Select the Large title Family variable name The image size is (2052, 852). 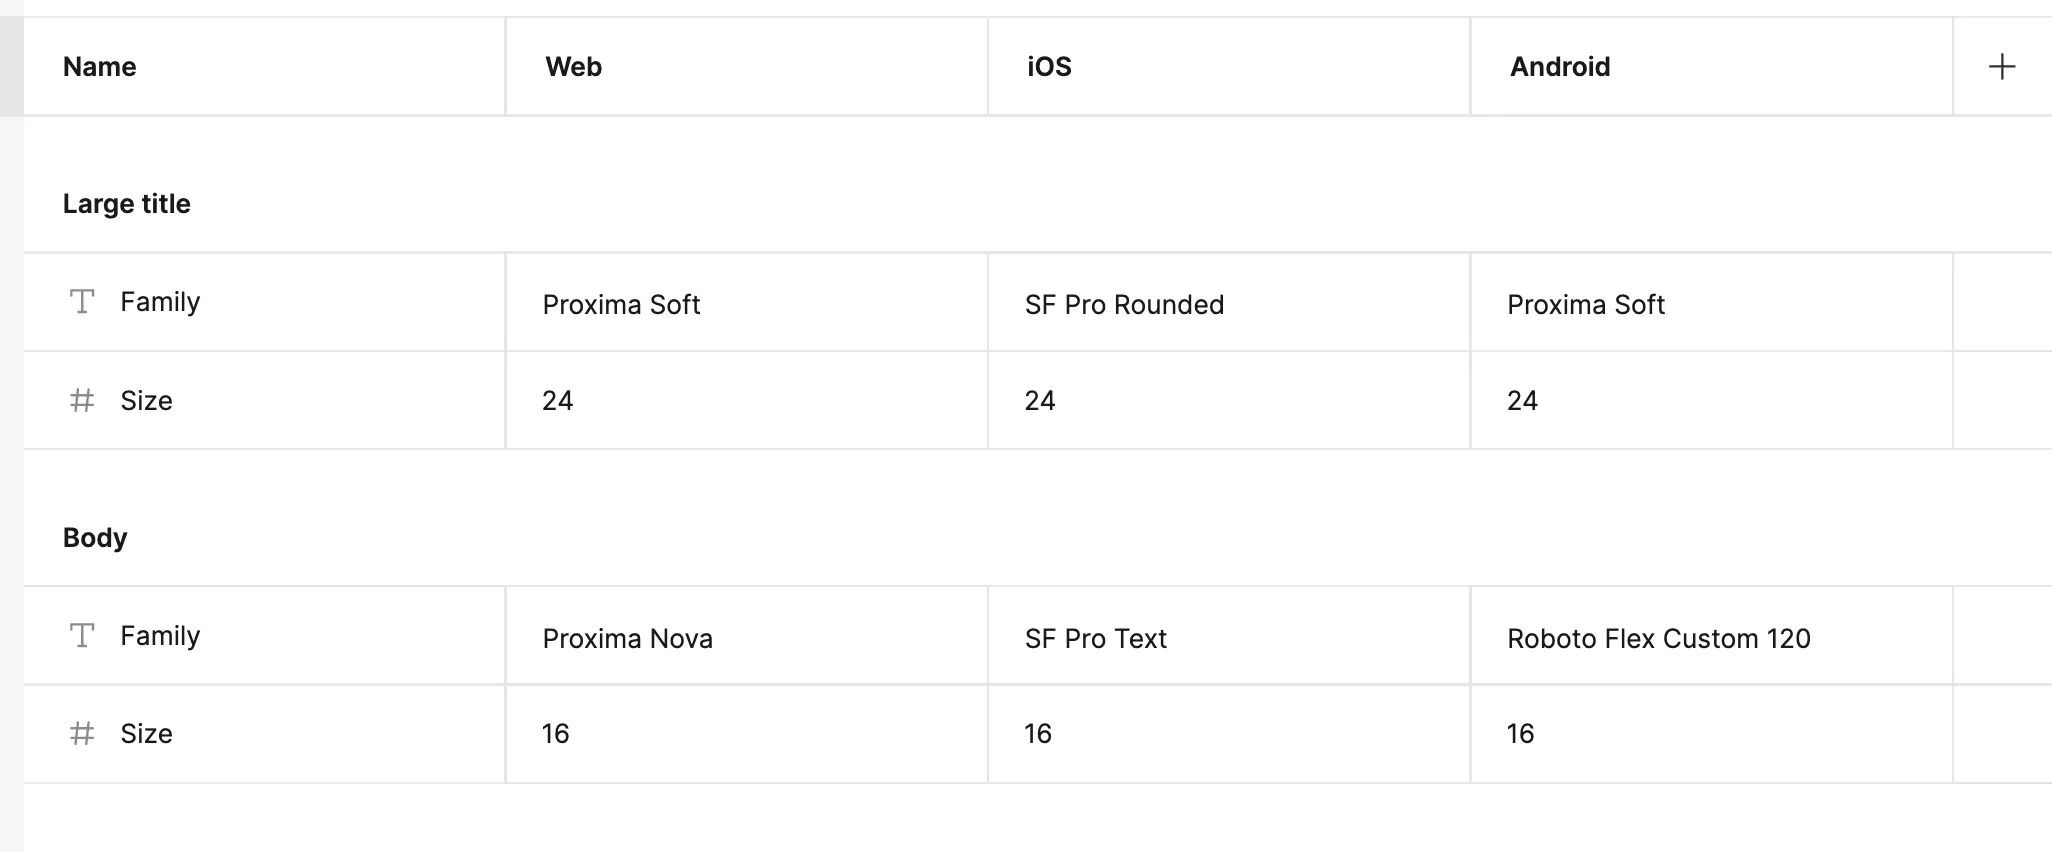(160, 302)
